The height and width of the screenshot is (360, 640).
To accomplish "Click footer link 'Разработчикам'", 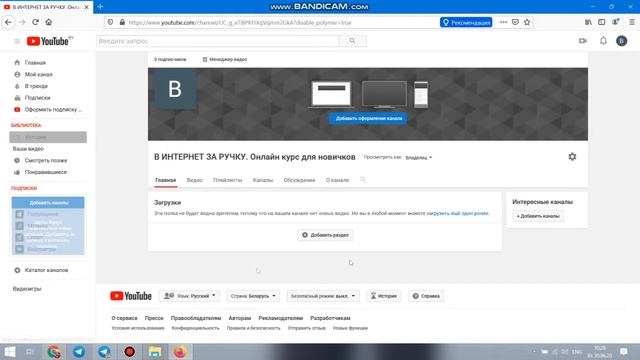I will (x=330, y=318).
